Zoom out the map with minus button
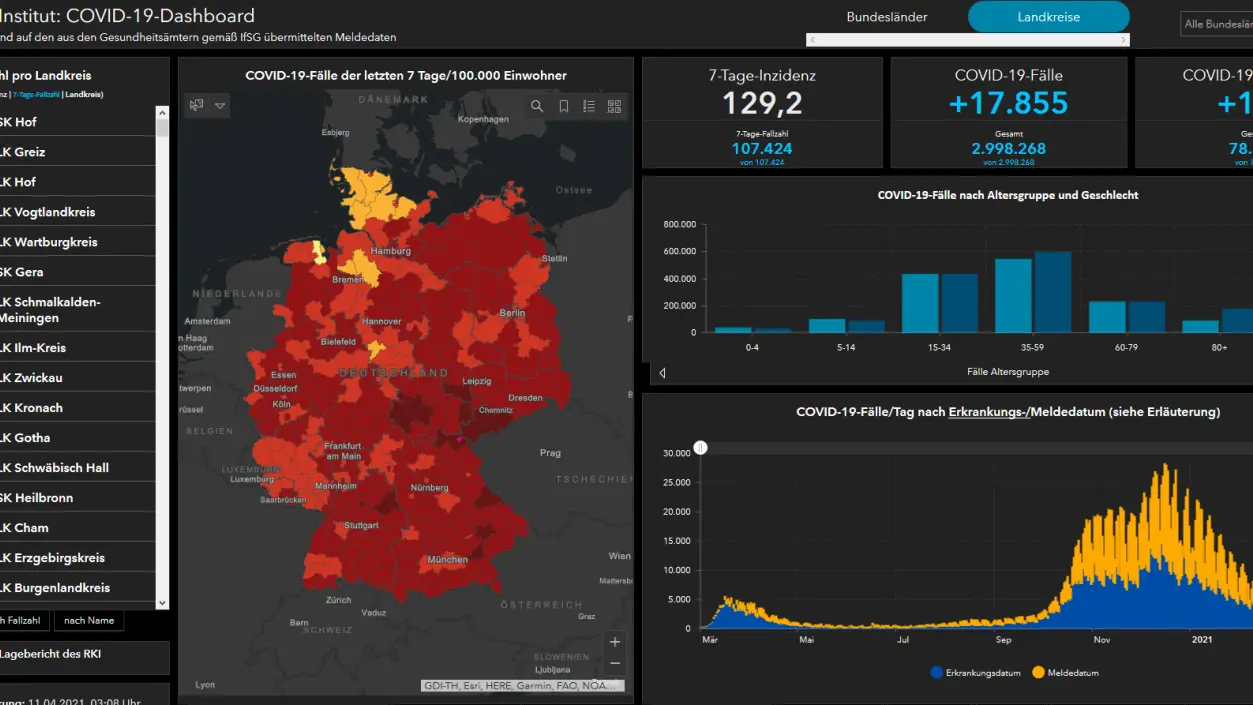The image size is (1253, 705). (x=615, y=664)
